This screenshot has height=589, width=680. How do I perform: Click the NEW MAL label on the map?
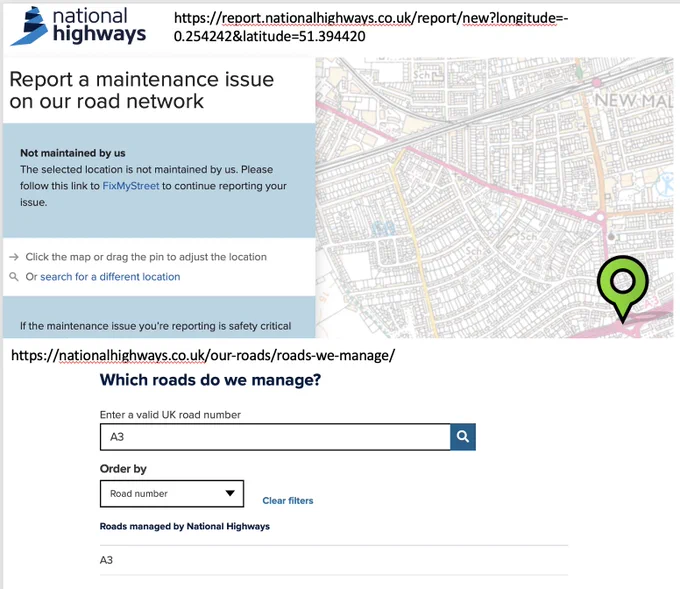(633, 101)
